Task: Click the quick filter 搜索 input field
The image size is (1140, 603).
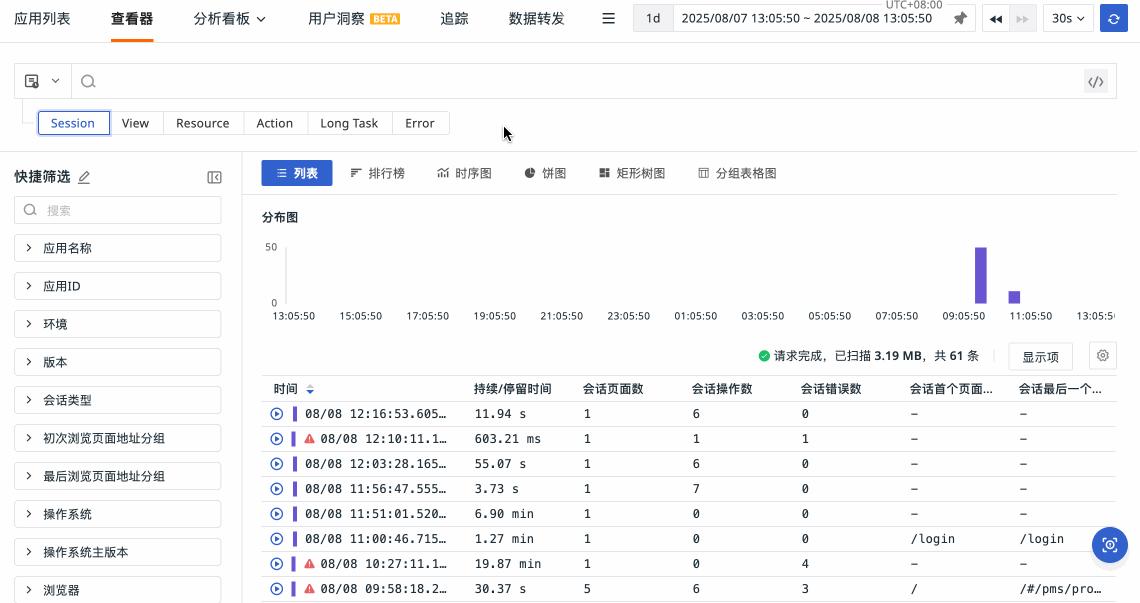Action: 117,210
